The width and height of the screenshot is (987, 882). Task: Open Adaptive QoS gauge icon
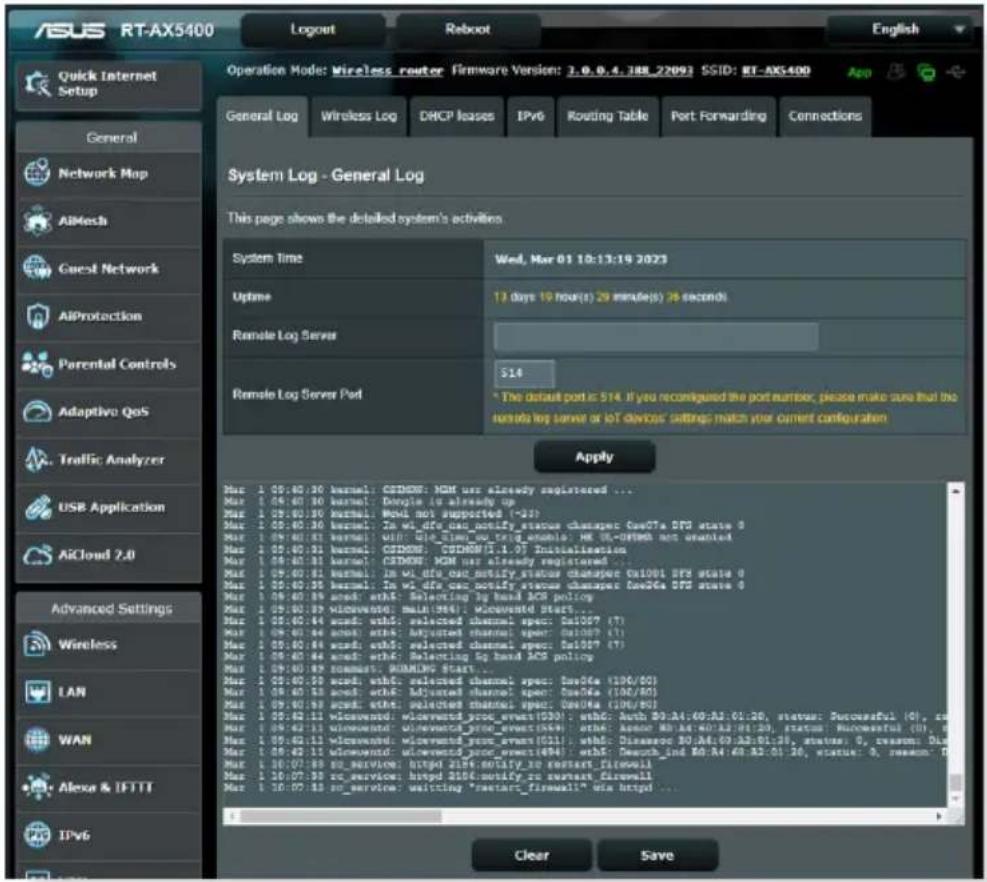pos(37,412)
